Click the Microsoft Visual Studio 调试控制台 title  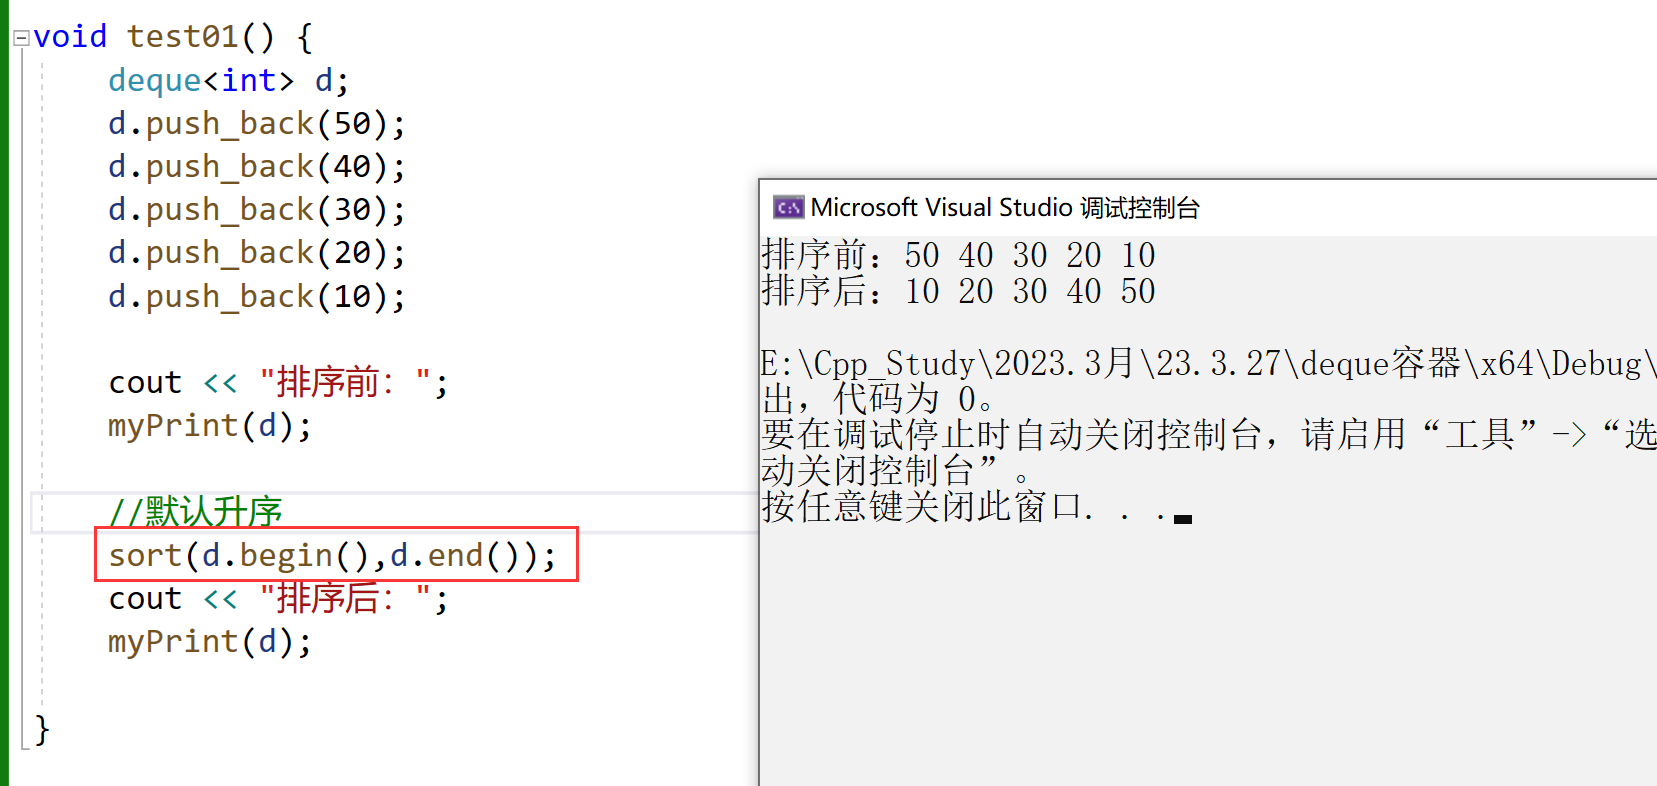point(1005,208)
